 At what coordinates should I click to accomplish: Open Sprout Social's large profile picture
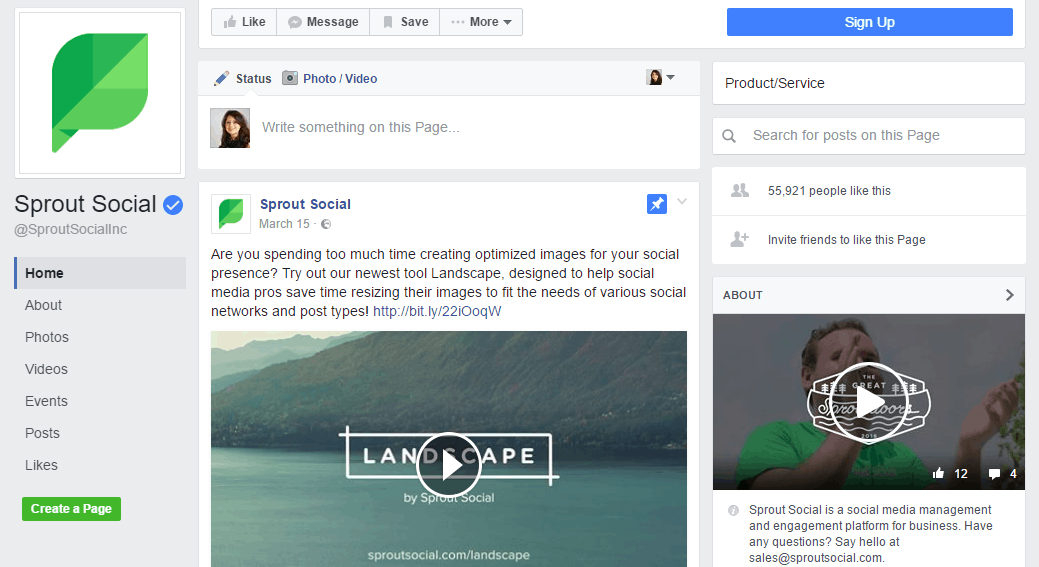(99, 93)
